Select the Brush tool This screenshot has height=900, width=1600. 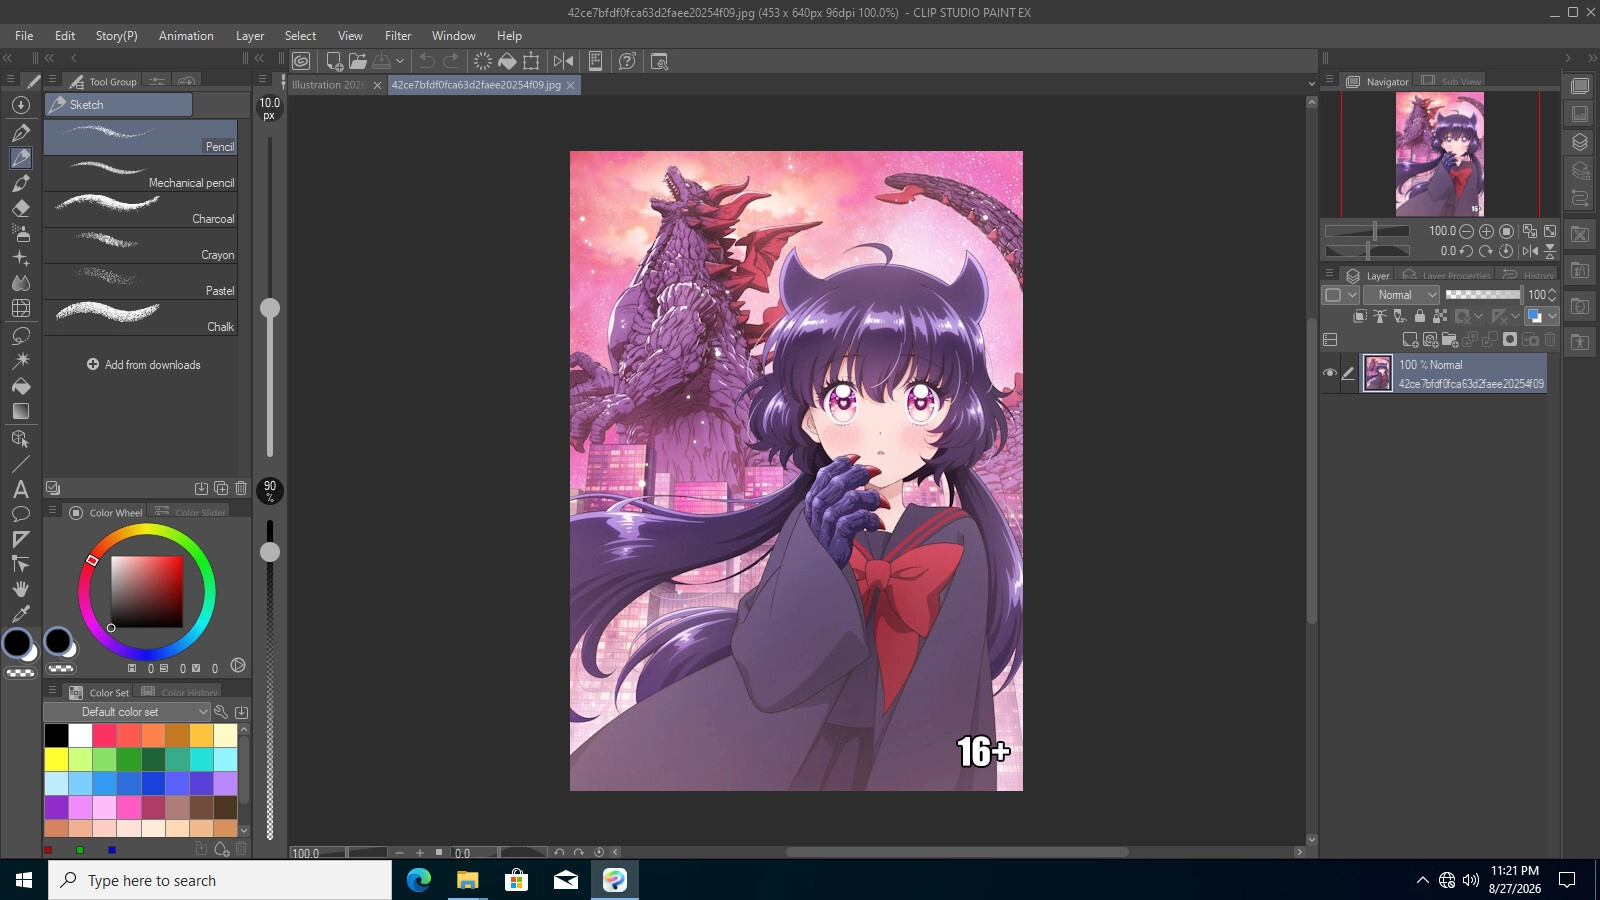(x=20, y=183)
